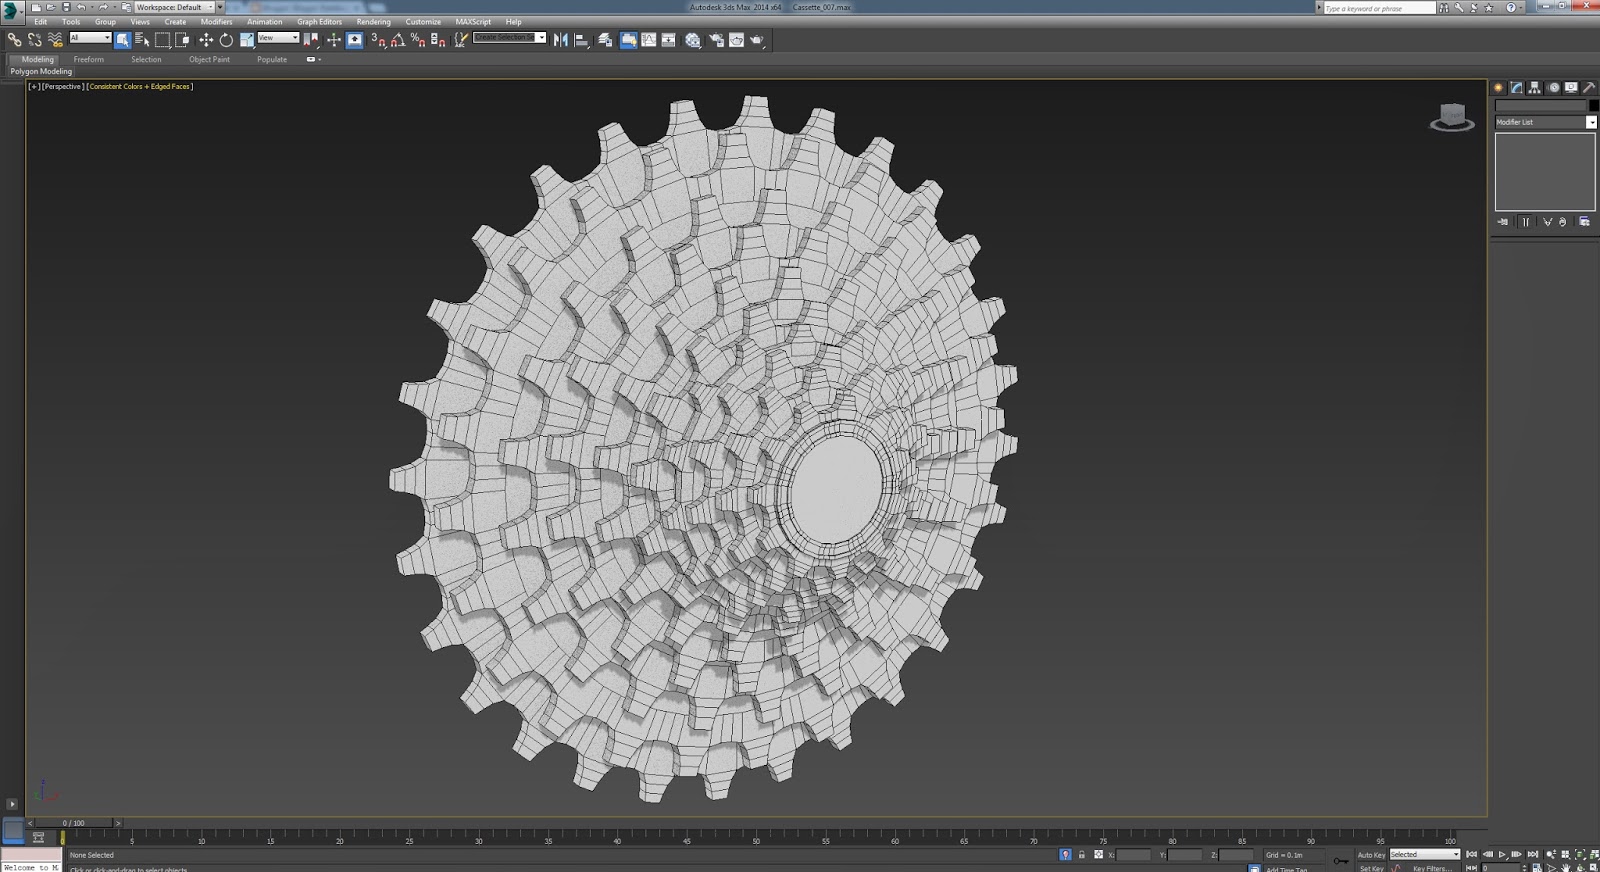This screenshot has width=1600, height=872.
Task: Click the Mirror tool icon
Action: (561, 40)
